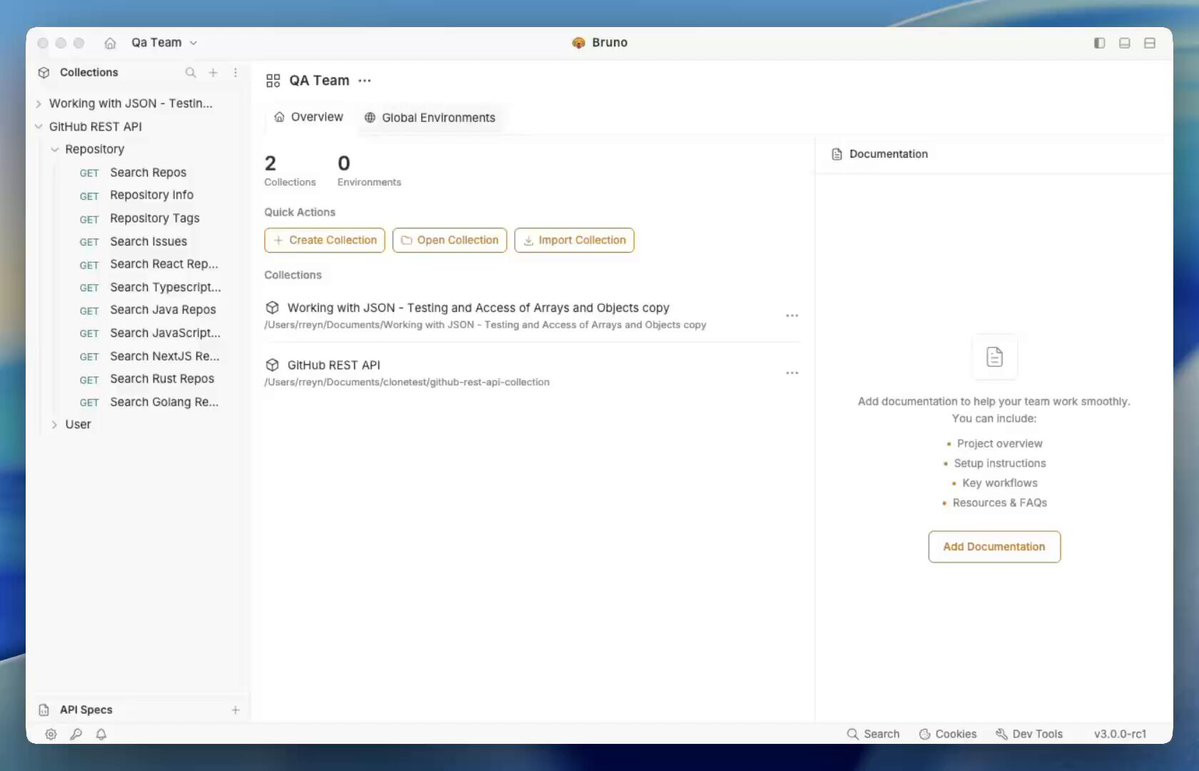Click the document placeholder icon in Documentation
The height and width of the screenshot is (771, 1199).
[994, 356]
